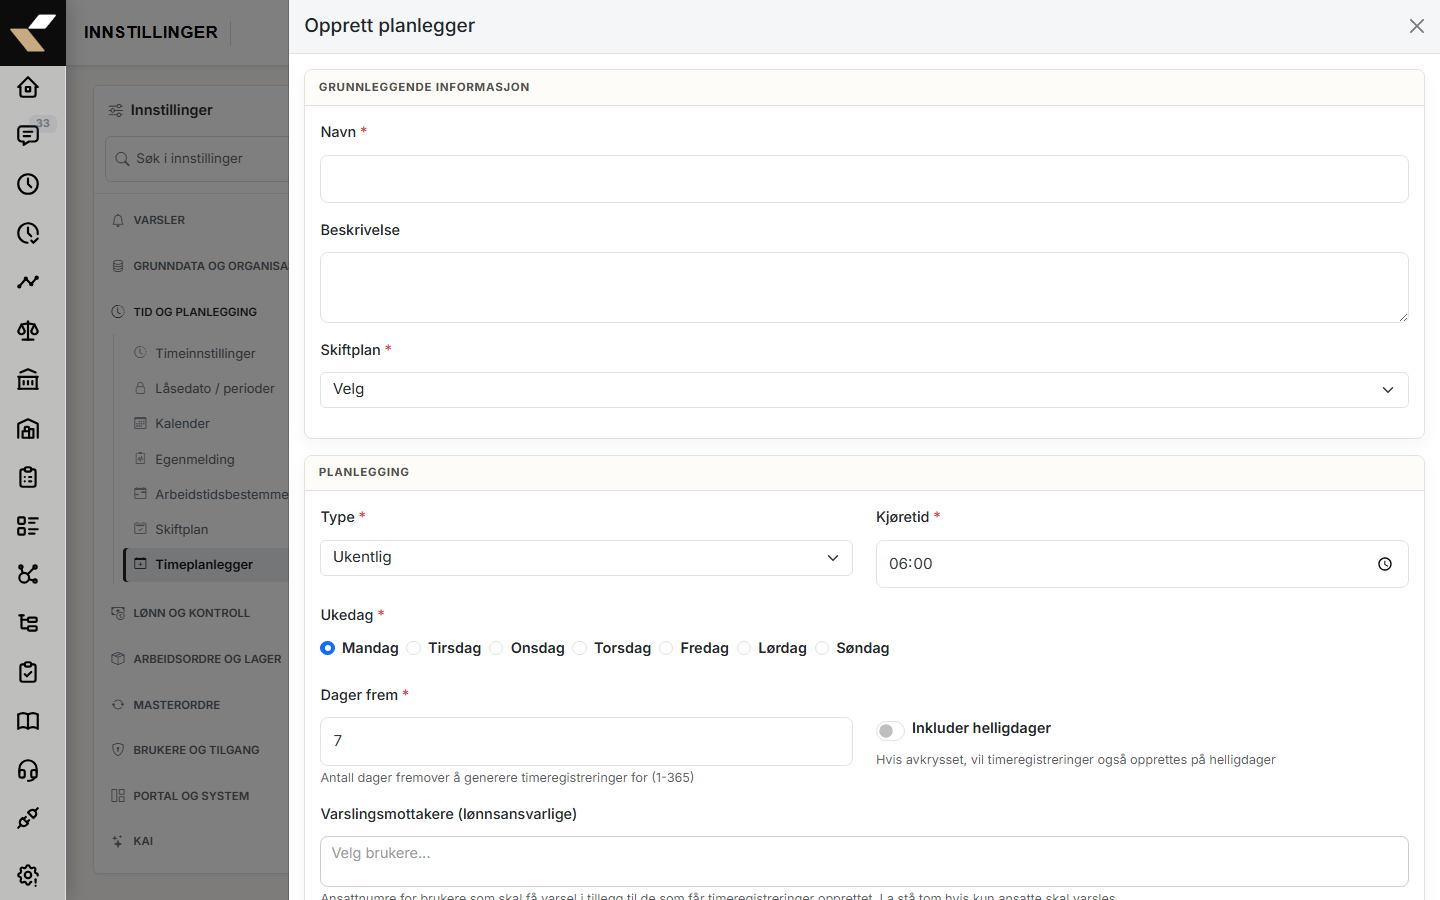Open the Skiftplan Velg dropdown

[x=864, y=390]
